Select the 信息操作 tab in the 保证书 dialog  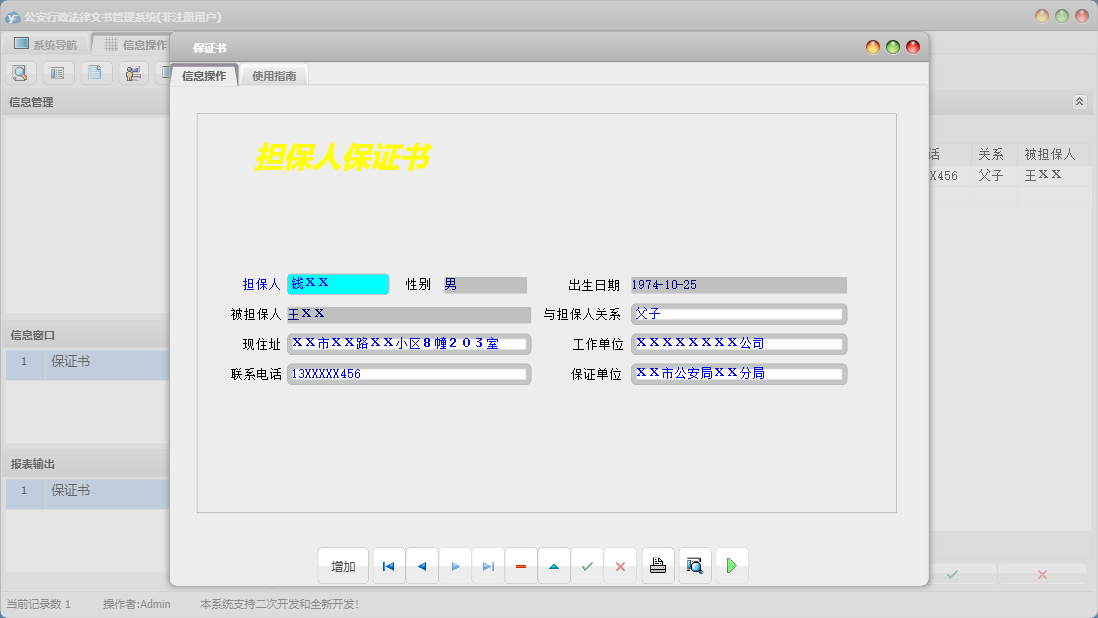(204, 76)
